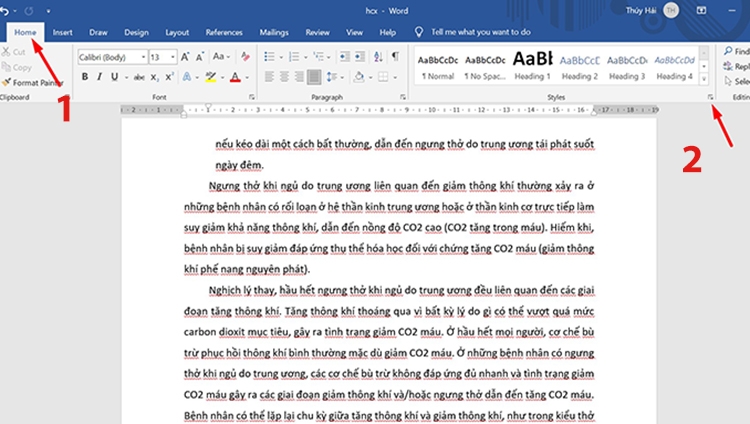Click the Line and Paragraph Spacing icon

pyautogui.click(x=331, y=77)
